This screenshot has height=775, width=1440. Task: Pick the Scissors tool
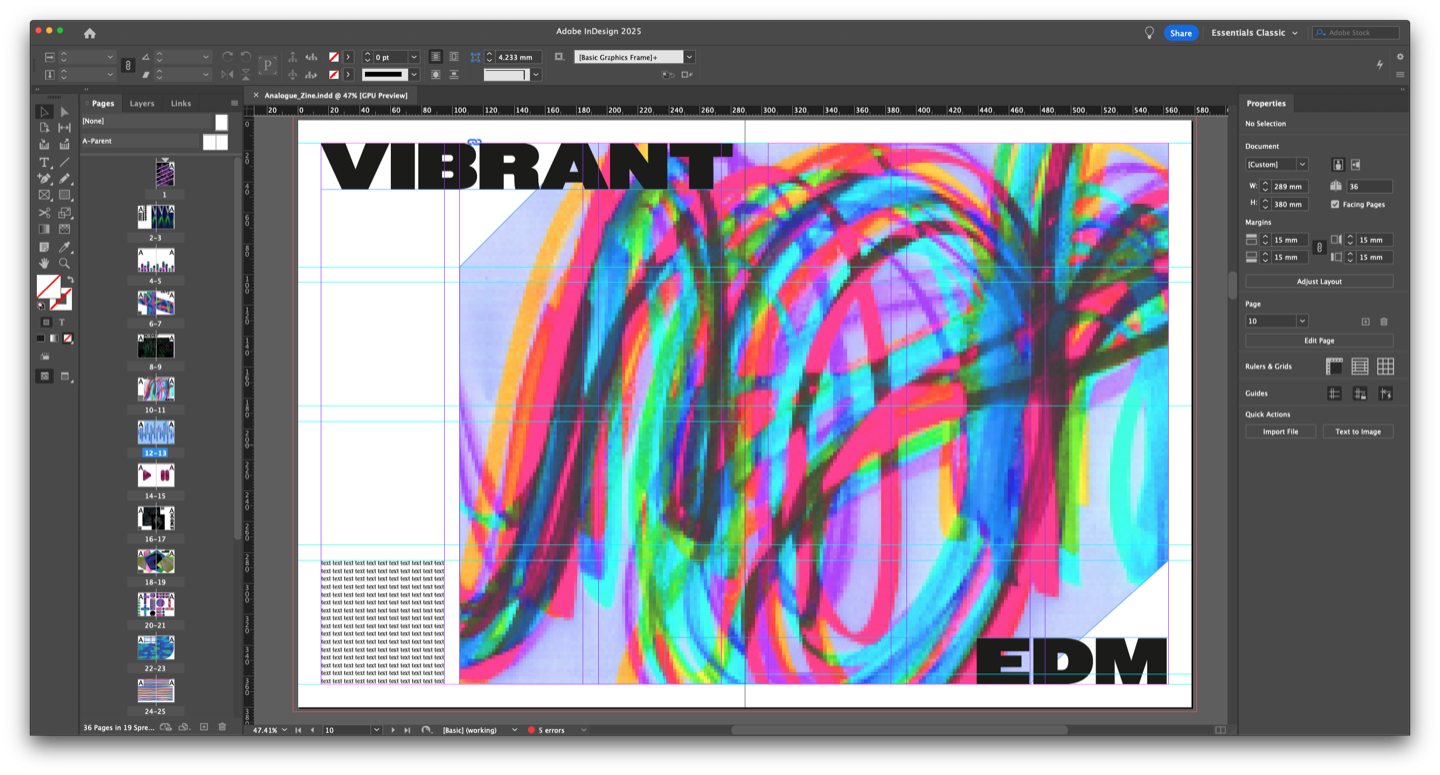[x=44, y=213]
